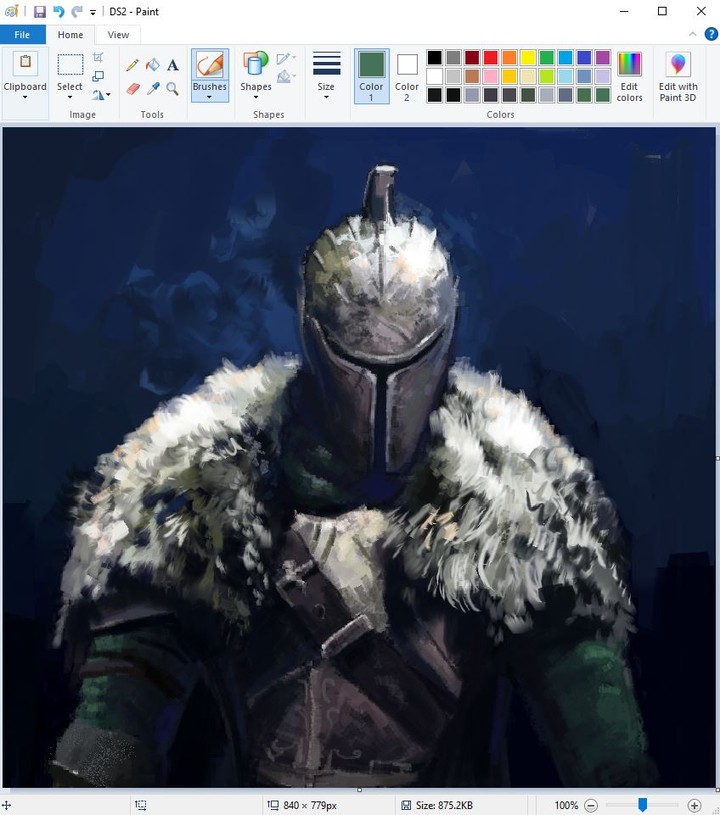Collapse the ribbon with the chevron
Image resolution: width=720 pixels, height=815 pixels.
[692, 34]
